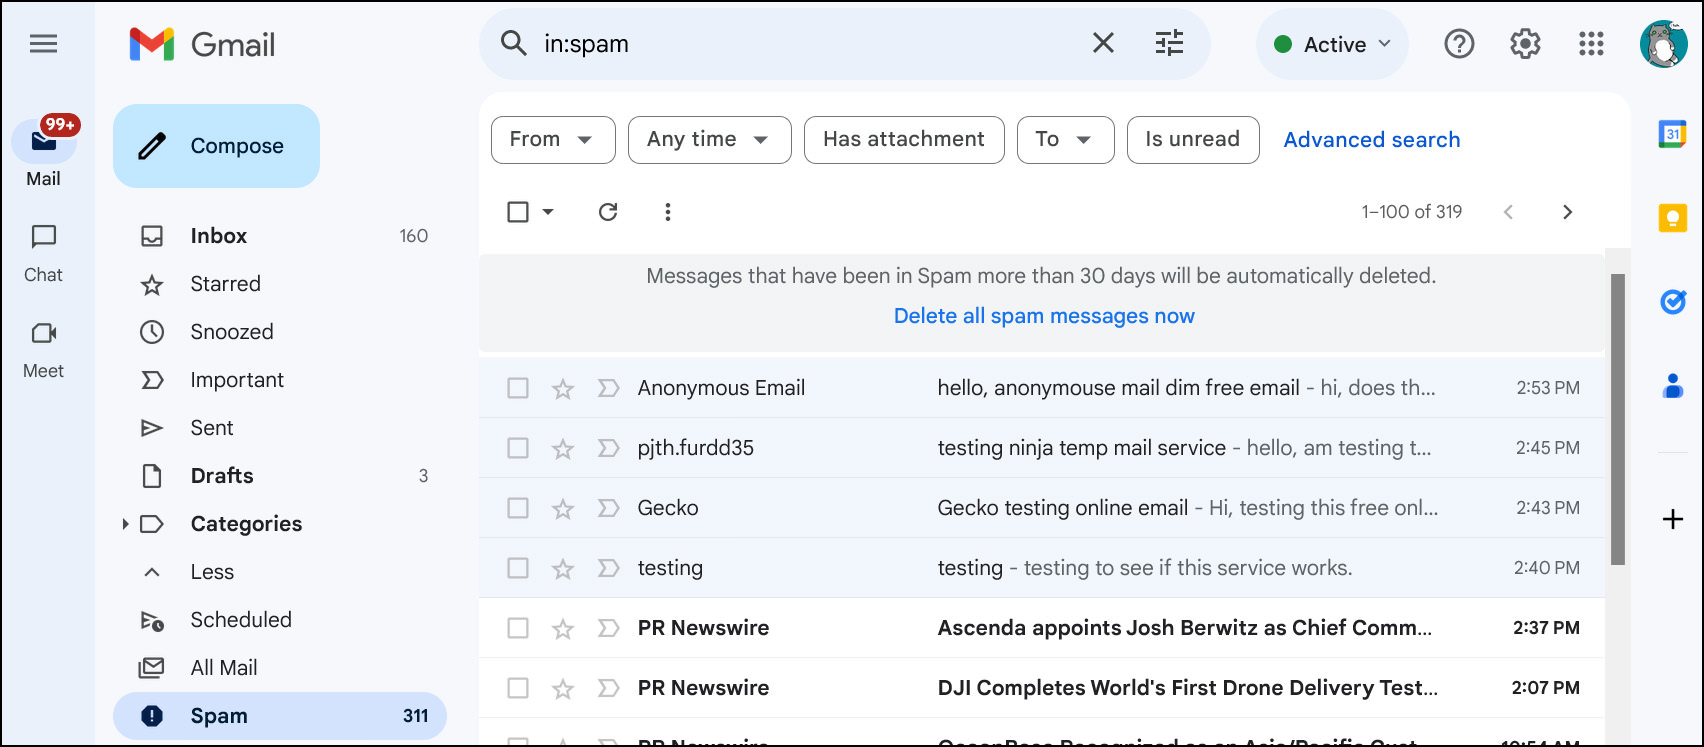Click the Gmail logo

(x=202, y=44)
